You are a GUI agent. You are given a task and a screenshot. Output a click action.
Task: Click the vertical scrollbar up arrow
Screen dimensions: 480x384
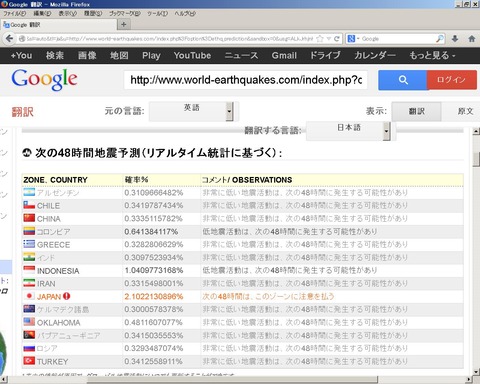476,131
